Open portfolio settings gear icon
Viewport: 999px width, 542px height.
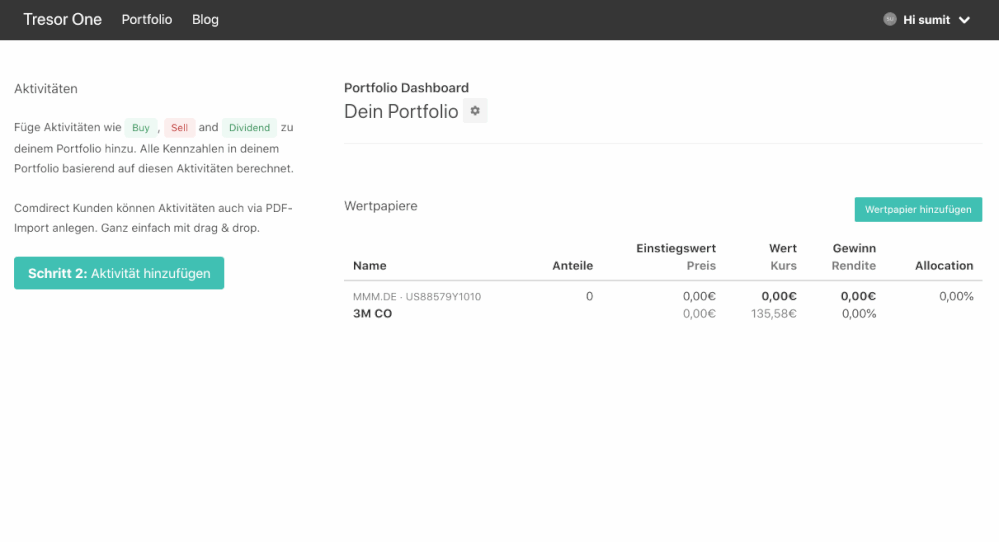475,111
